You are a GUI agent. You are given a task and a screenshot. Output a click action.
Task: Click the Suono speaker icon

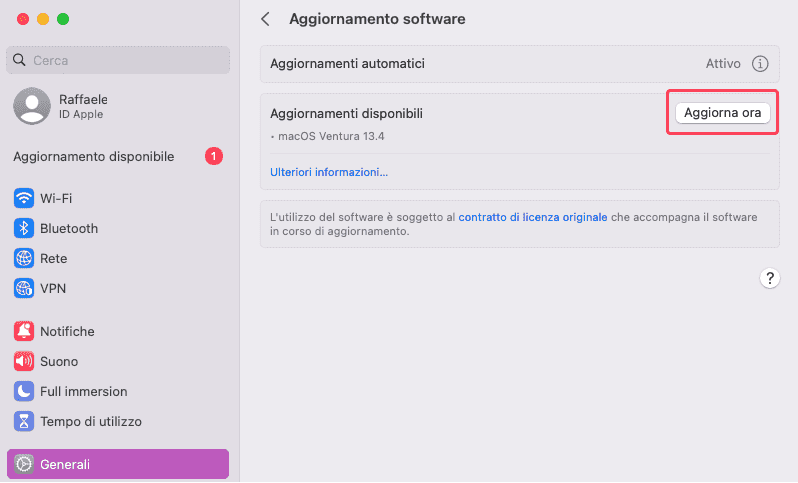coord(24,361)
